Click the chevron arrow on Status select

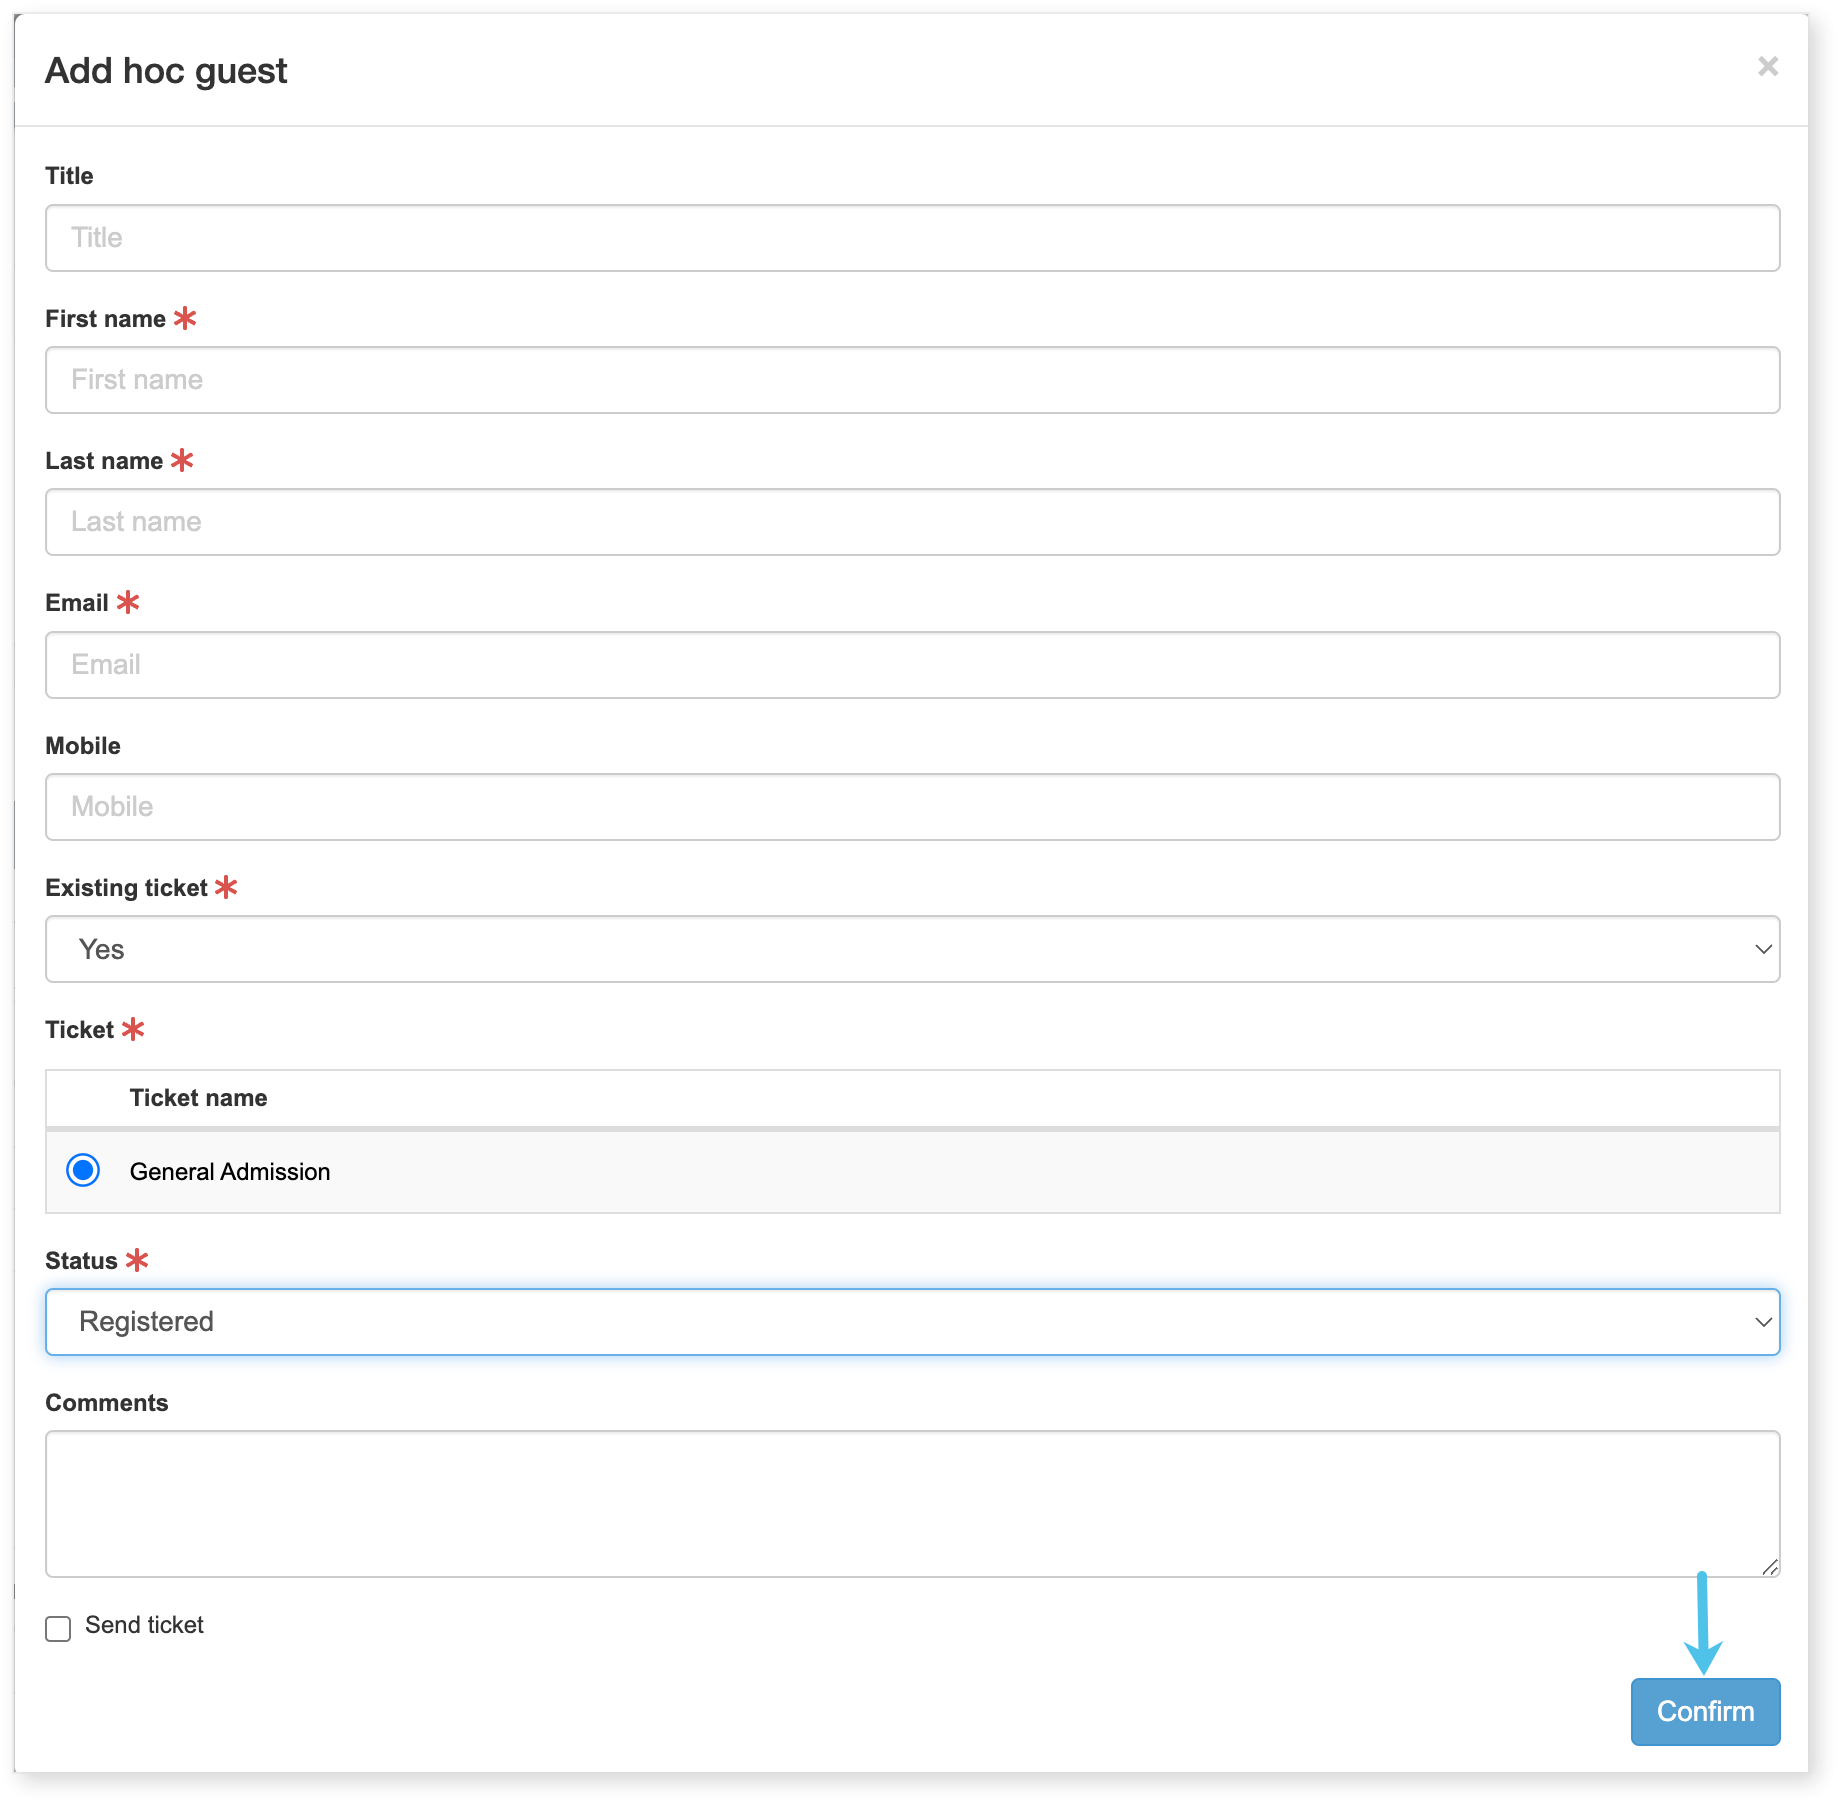(1763, 1322)
